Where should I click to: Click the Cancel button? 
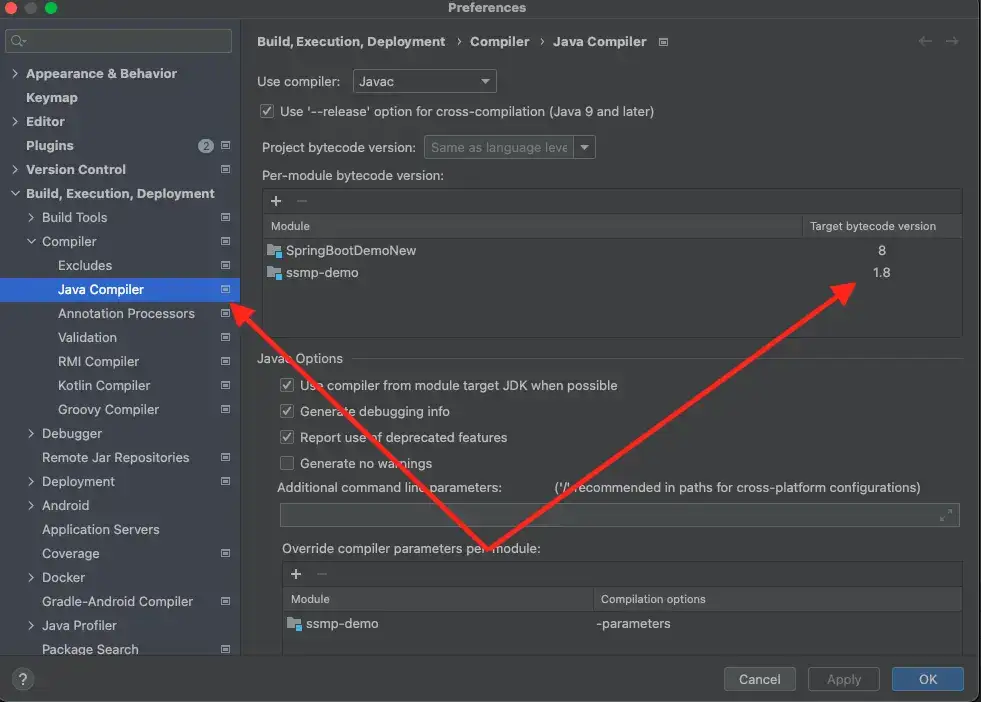(x=759, y=679)
